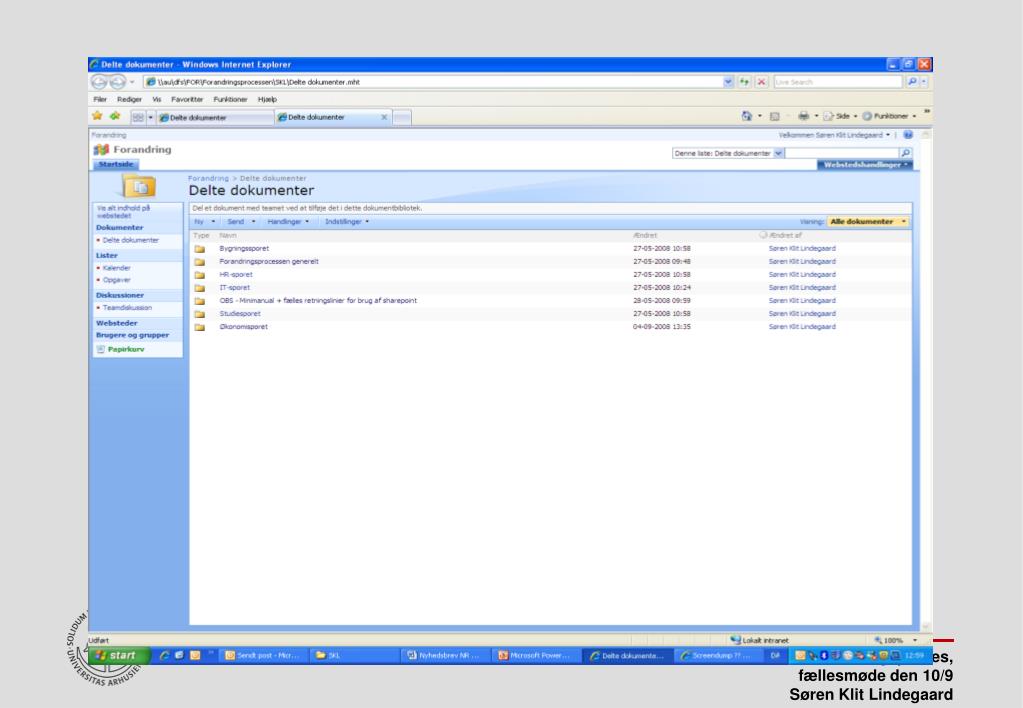Click the Internet Explorer quick launch icon
1023x708 pixels.
(164, 655)
